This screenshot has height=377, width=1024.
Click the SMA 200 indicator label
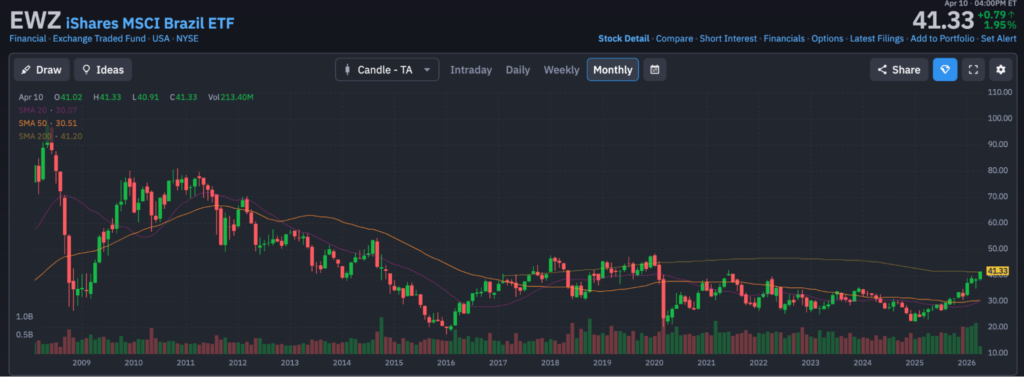pos(50,136)
